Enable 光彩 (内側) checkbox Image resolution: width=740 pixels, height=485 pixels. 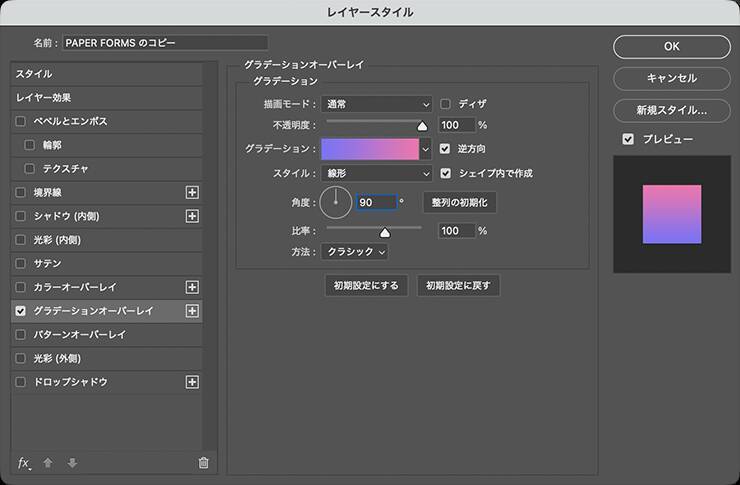coord(20,240)
